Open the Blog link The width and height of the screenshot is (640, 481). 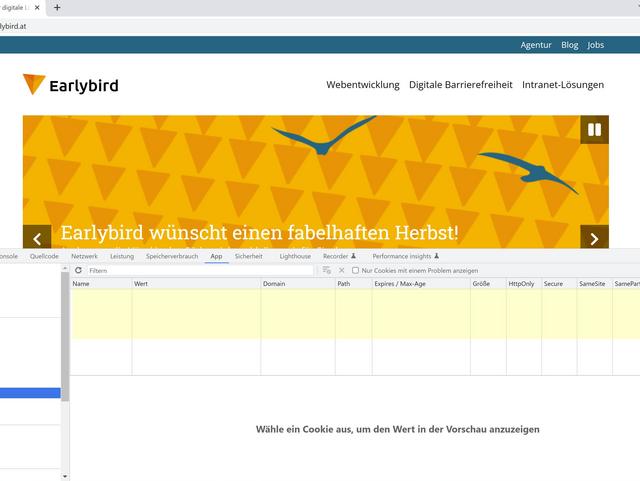569,45
